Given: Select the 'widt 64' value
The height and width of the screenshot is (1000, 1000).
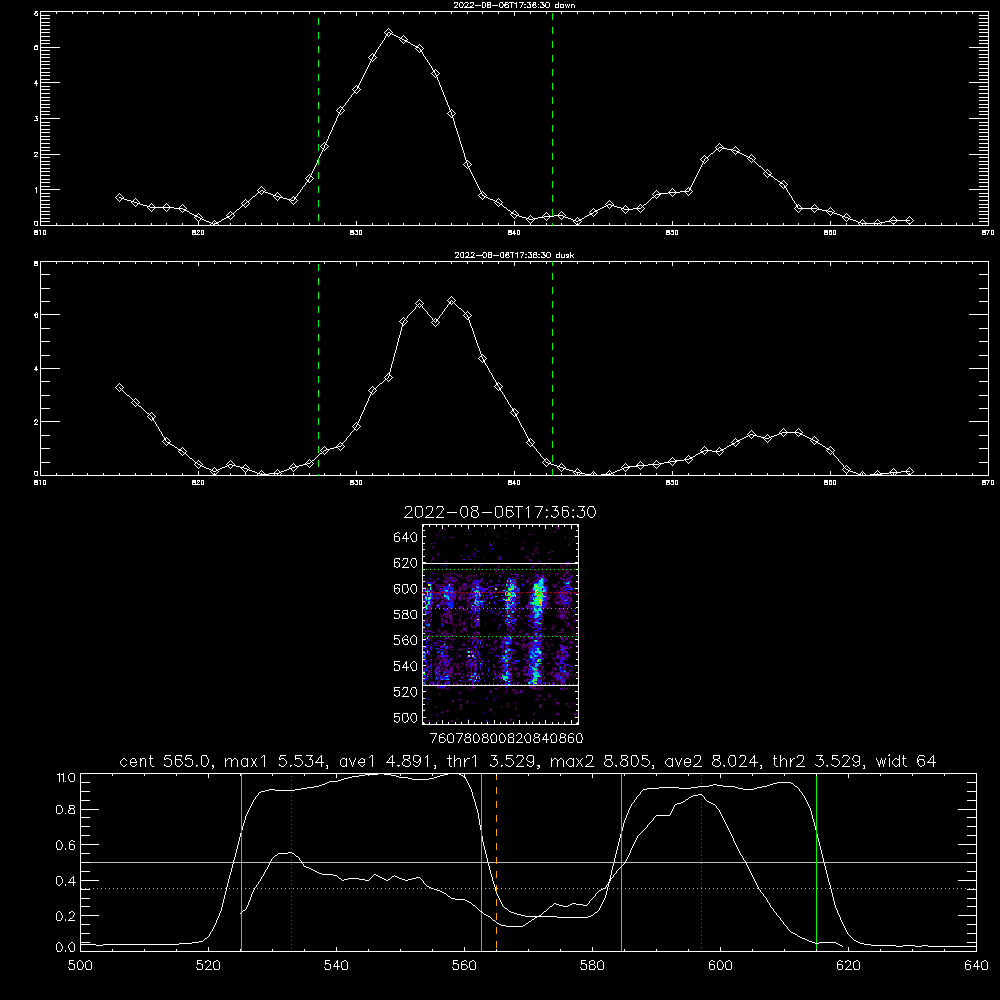Looking at the screenshot, I should (906, 761).
